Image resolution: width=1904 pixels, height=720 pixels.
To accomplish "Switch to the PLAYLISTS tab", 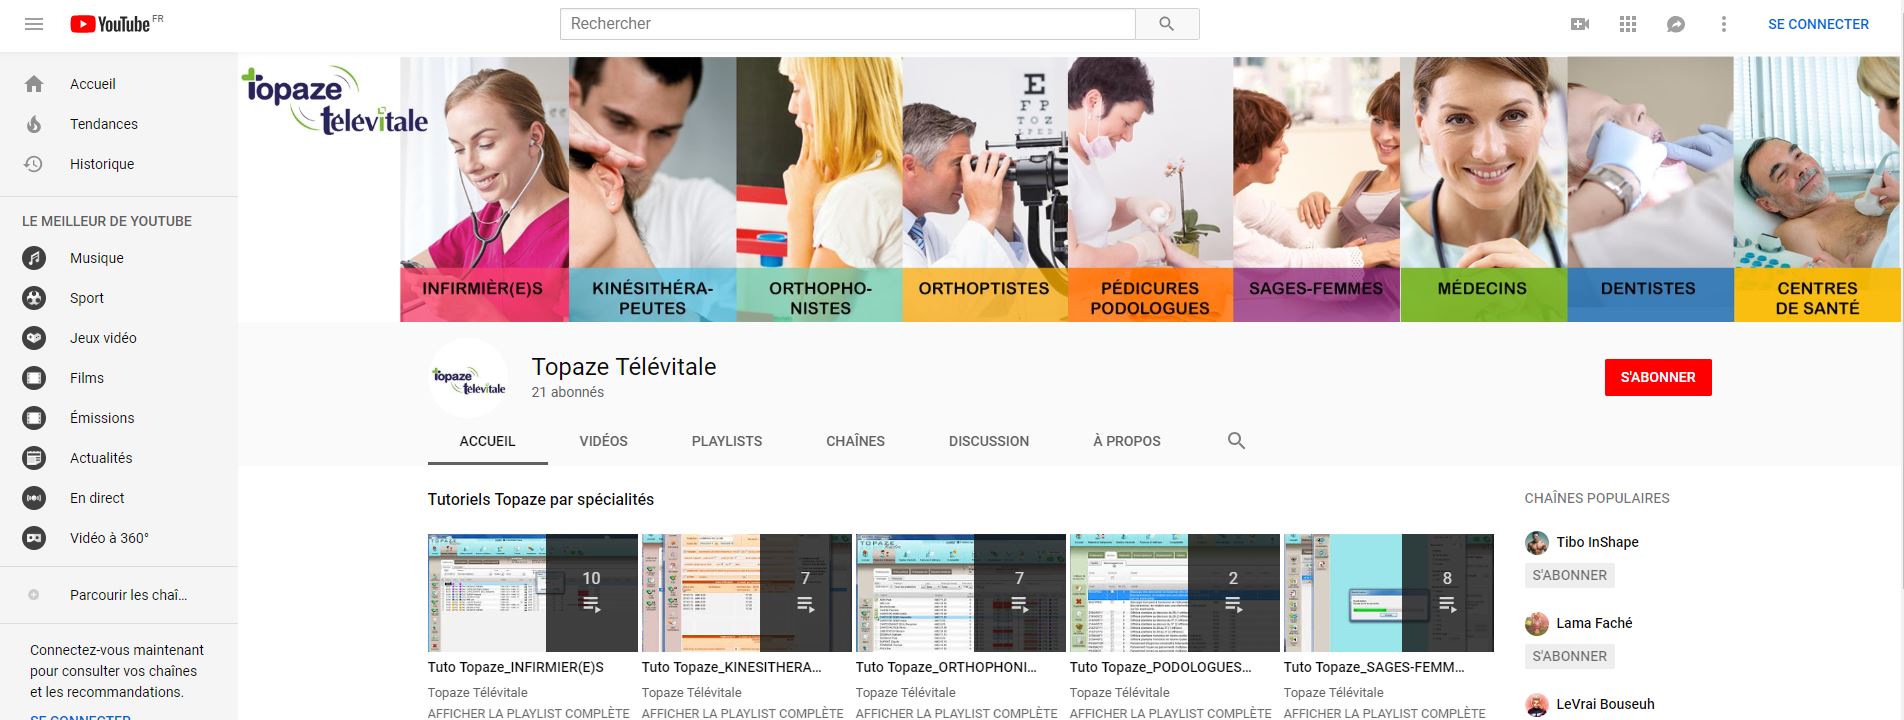I will tap(727, 441).
